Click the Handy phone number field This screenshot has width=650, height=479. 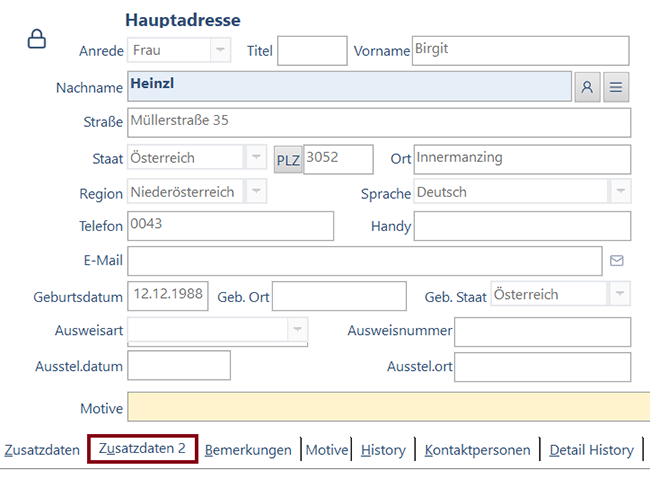[521, 227]
